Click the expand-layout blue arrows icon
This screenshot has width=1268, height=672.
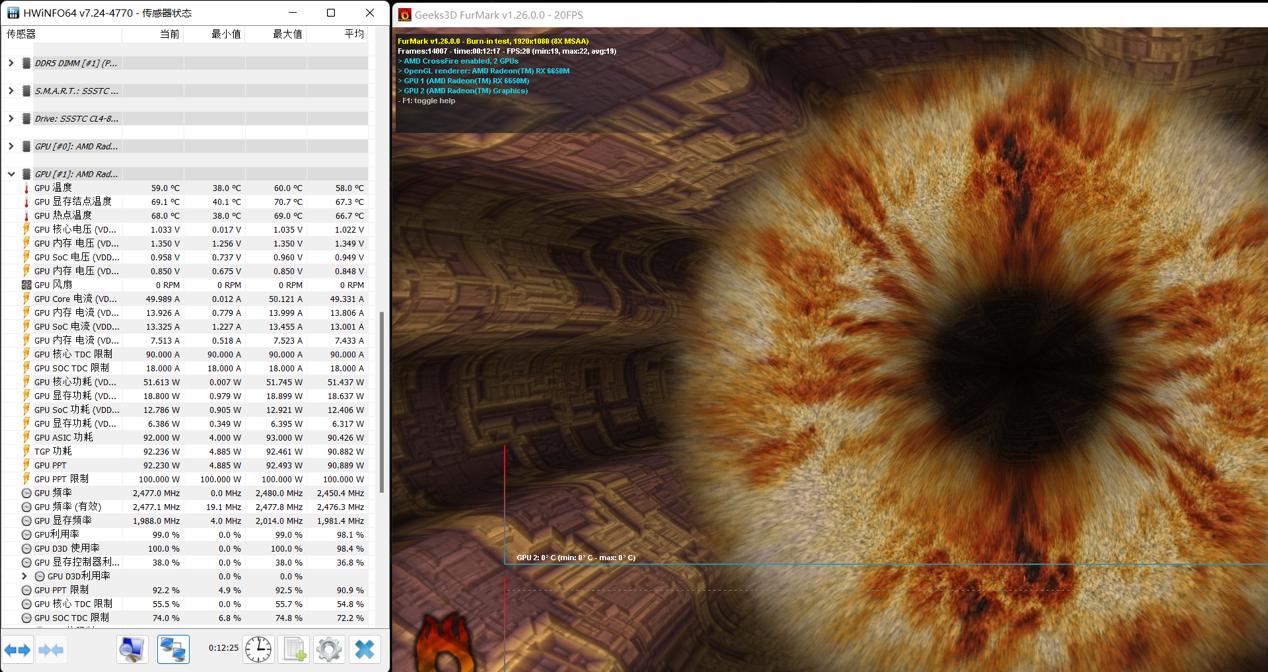18,650
